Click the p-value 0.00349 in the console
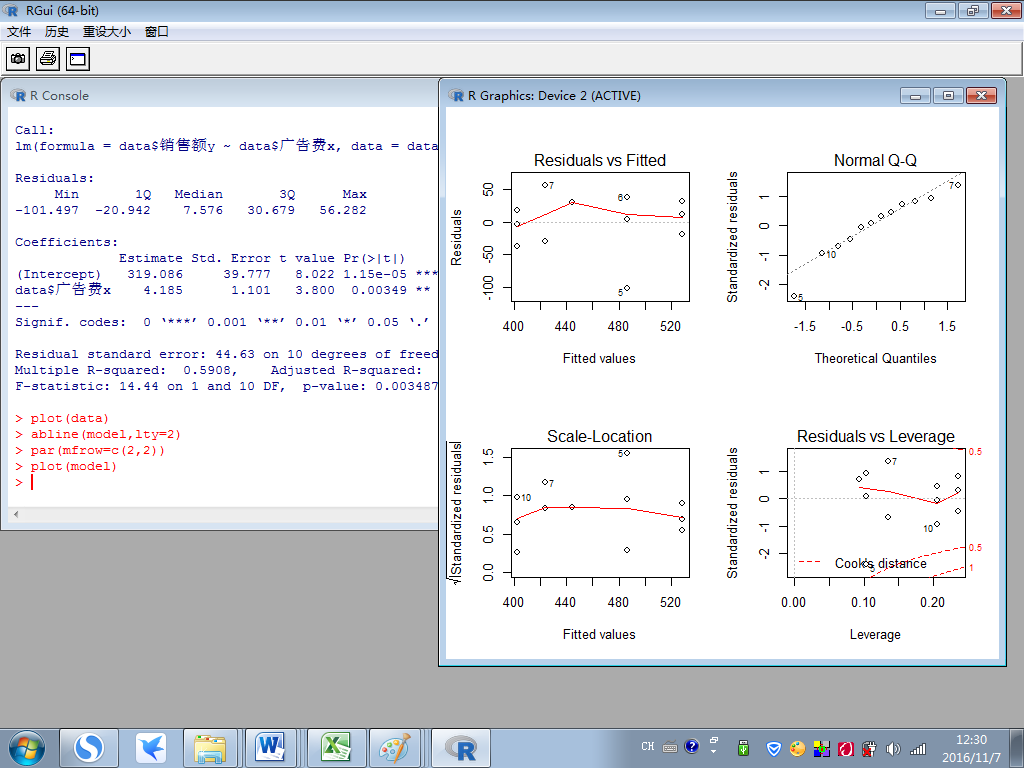Screen dimensions: 1024x768 379,290
